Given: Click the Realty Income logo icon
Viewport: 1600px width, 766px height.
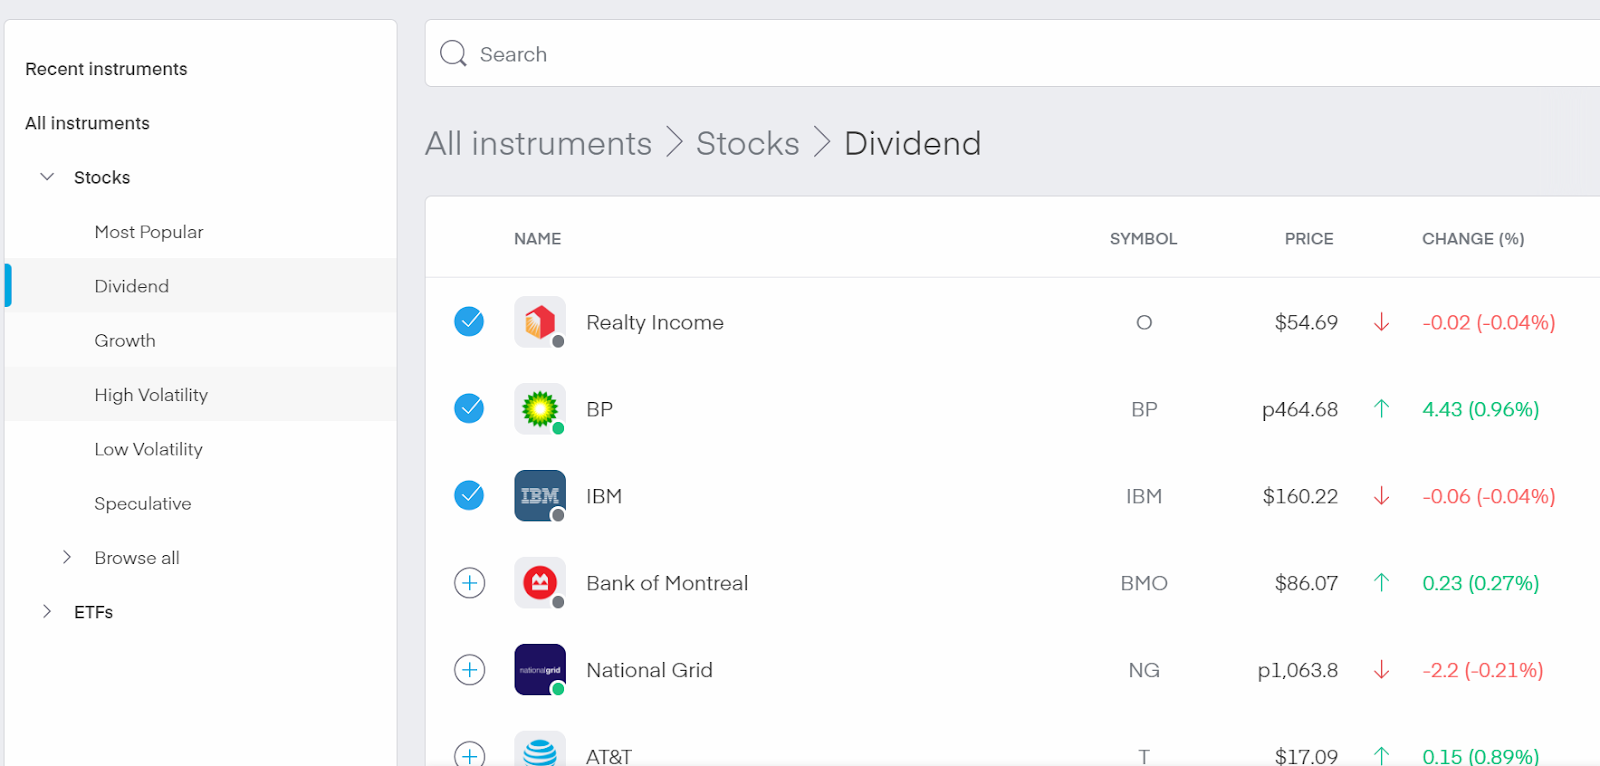Looking at the screenshot, I should (x=540, y=322).
